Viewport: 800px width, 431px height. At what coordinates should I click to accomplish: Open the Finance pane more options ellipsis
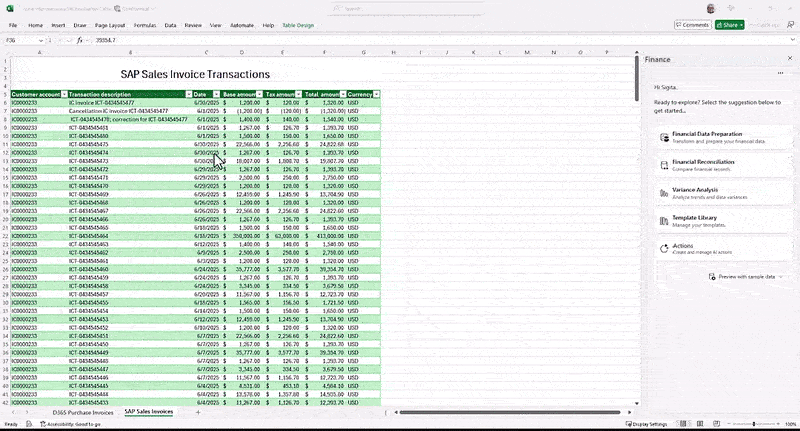pos(781,73)
